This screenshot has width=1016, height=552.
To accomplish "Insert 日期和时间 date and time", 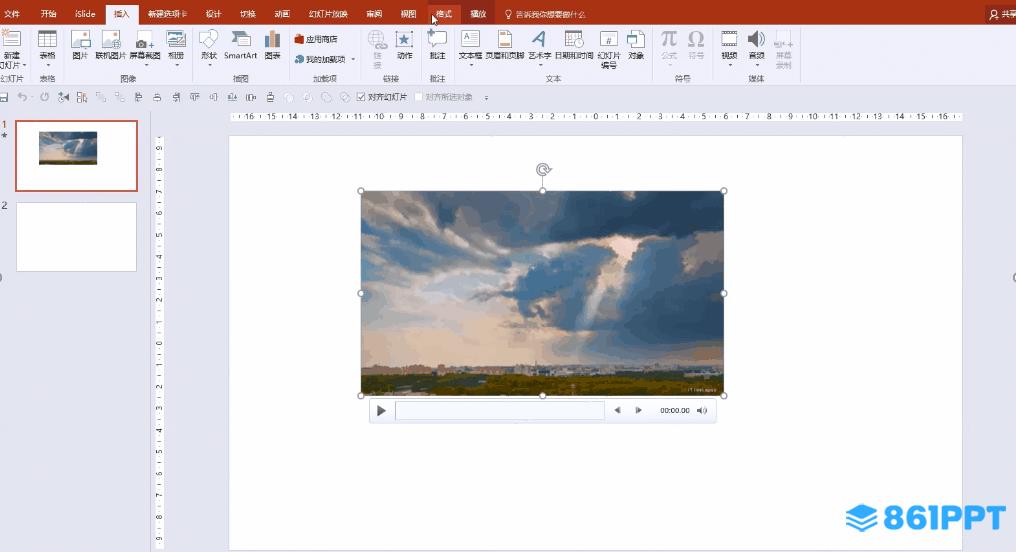I will point(574,45).
